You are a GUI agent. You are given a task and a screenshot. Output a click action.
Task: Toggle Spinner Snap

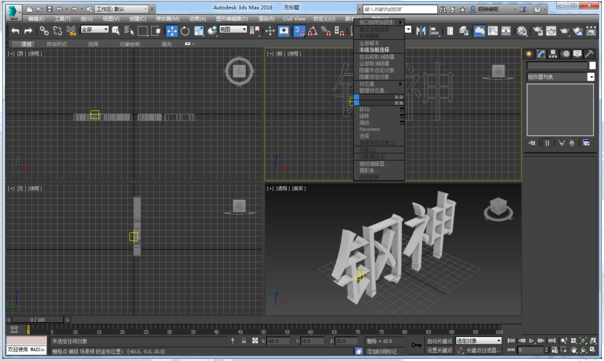pos(339,31)
